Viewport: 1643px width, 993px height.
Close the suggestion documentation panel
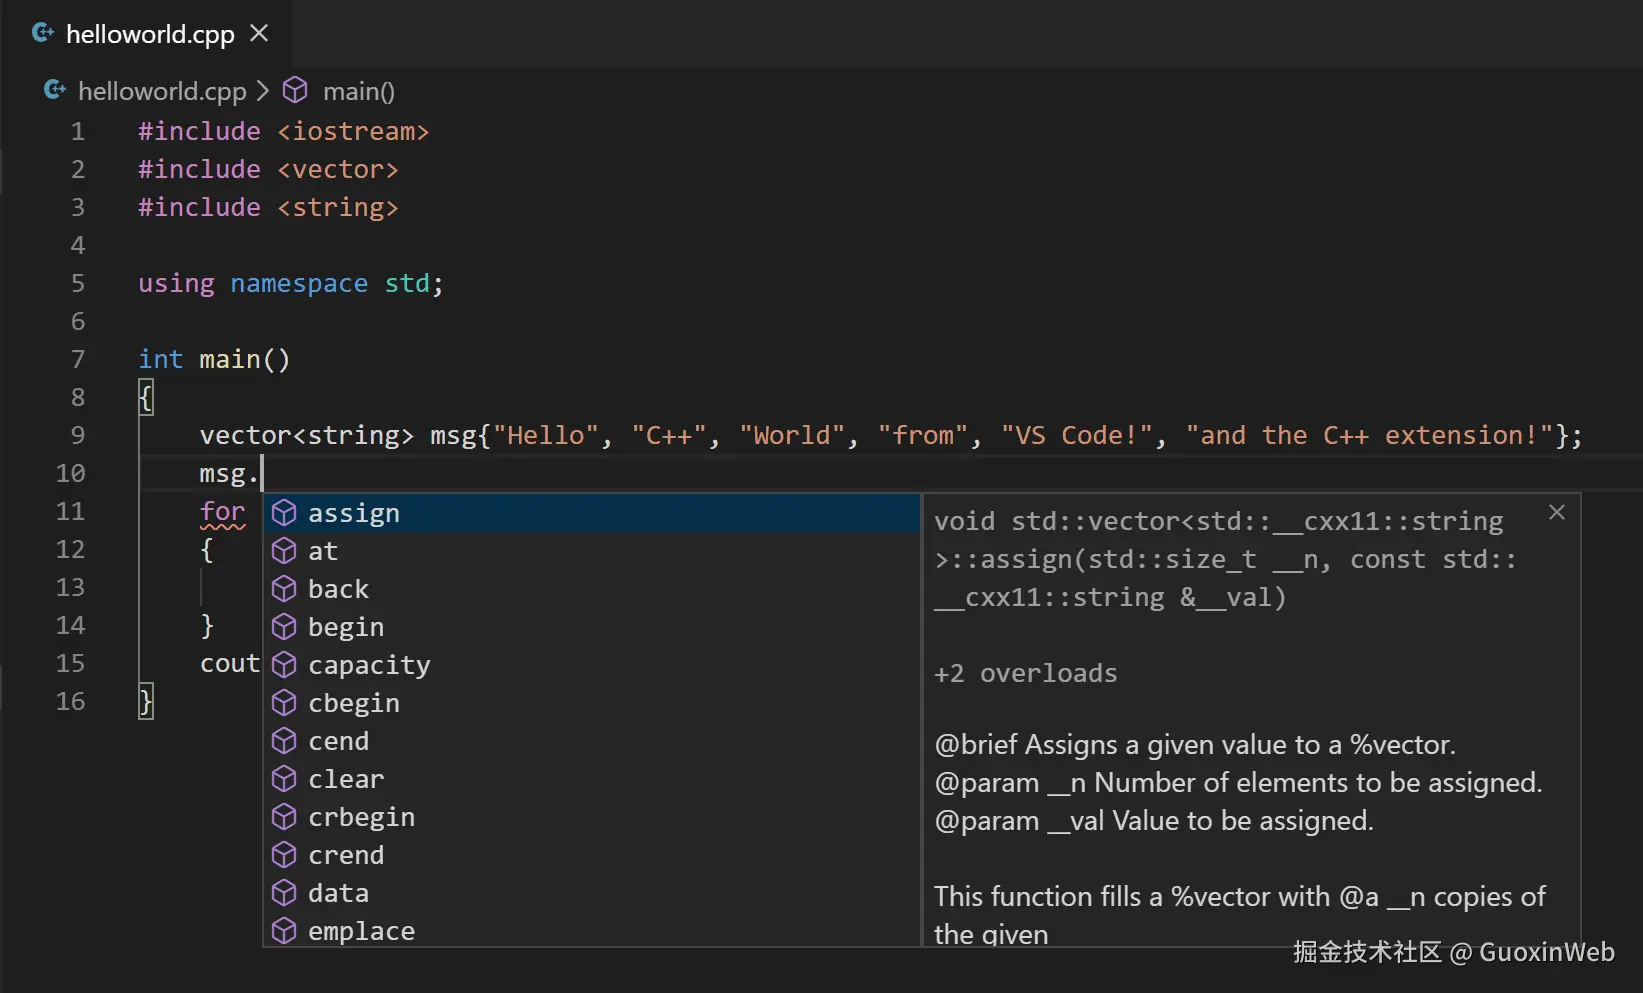[1556, 512]
